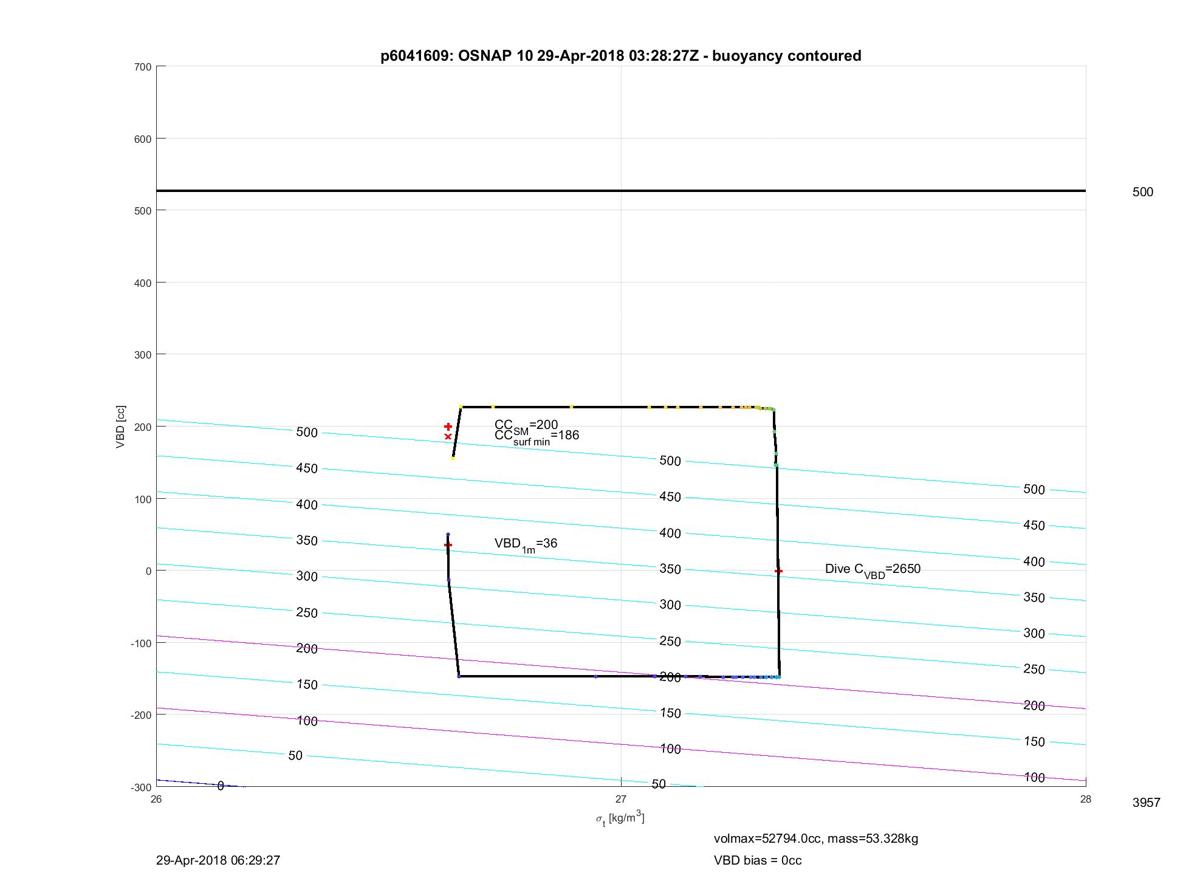Click the red plus marker beside CC_SM=200
This screenshot has width=1200, height=885.
tap(448, 427)
